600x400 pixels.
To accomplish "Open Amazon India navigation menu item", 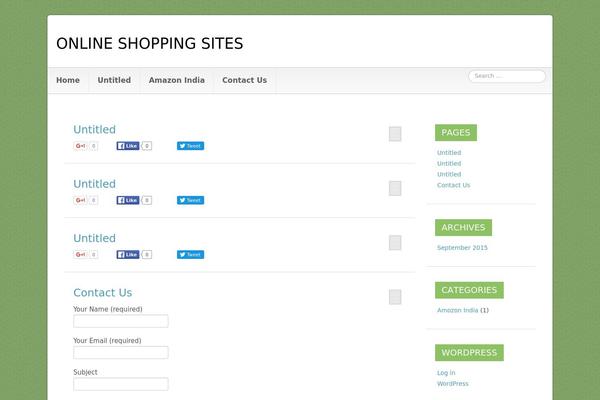I will [177, 80].
